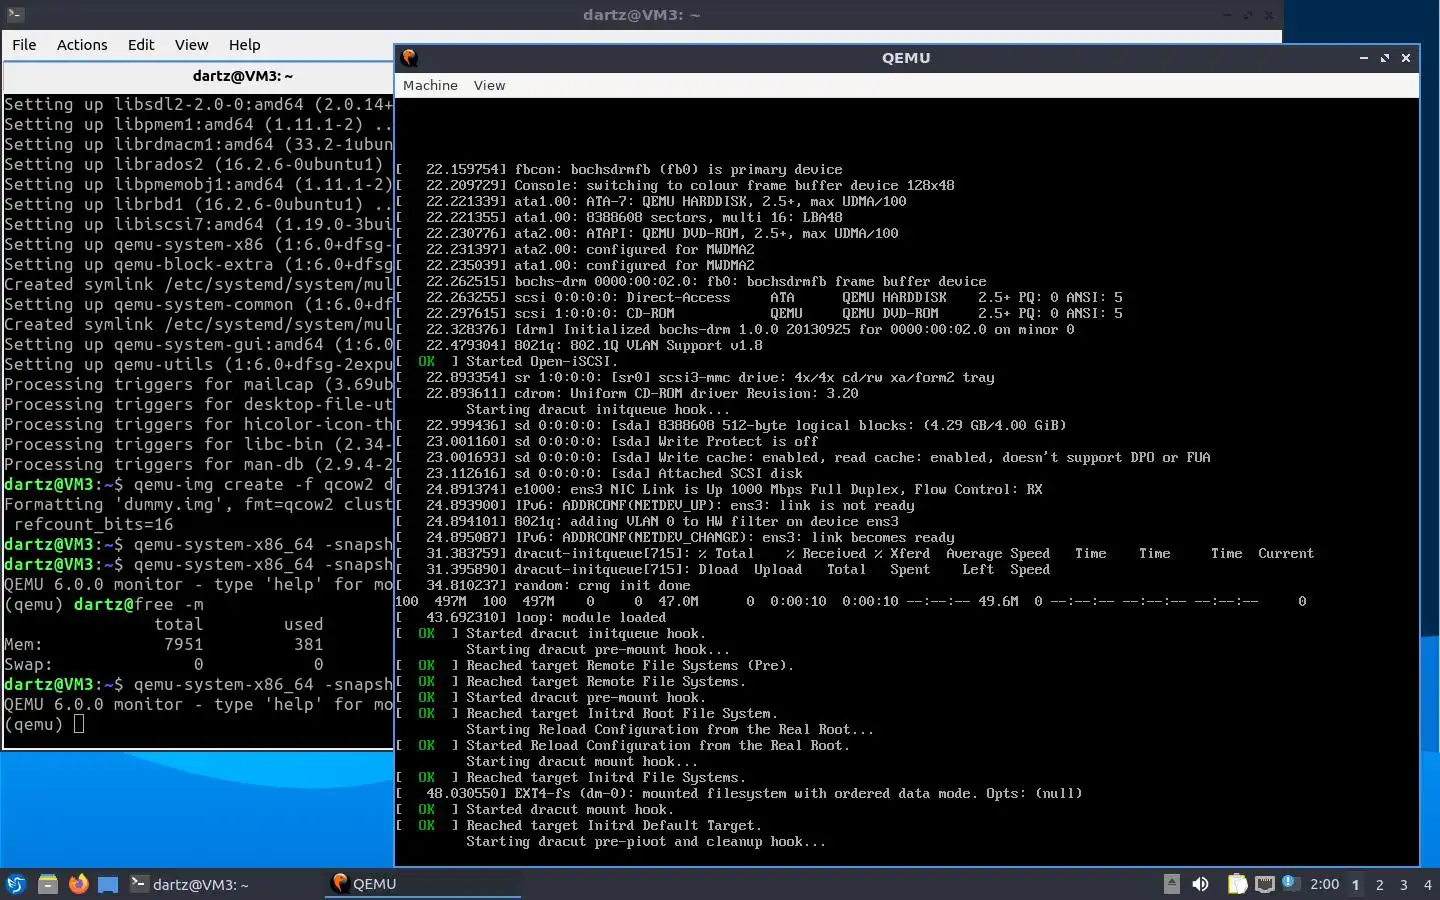
Task: Click the 'fbcon: bochsdrmfb (fb0) is primary device' line
Action: pyautogui.click(x=619, y=169)
